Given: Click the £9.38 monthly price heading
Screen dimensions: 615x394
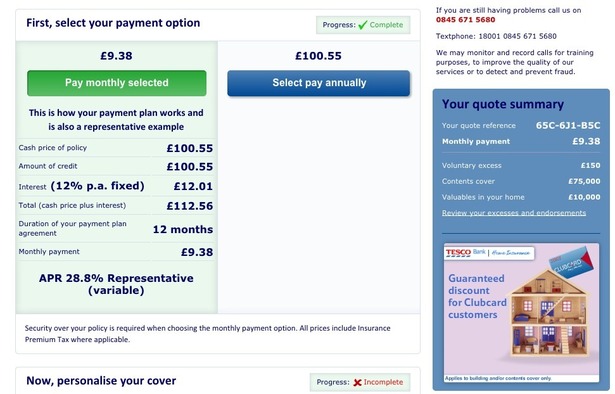Looking at the screenshot, I should [x=116, y=56].
